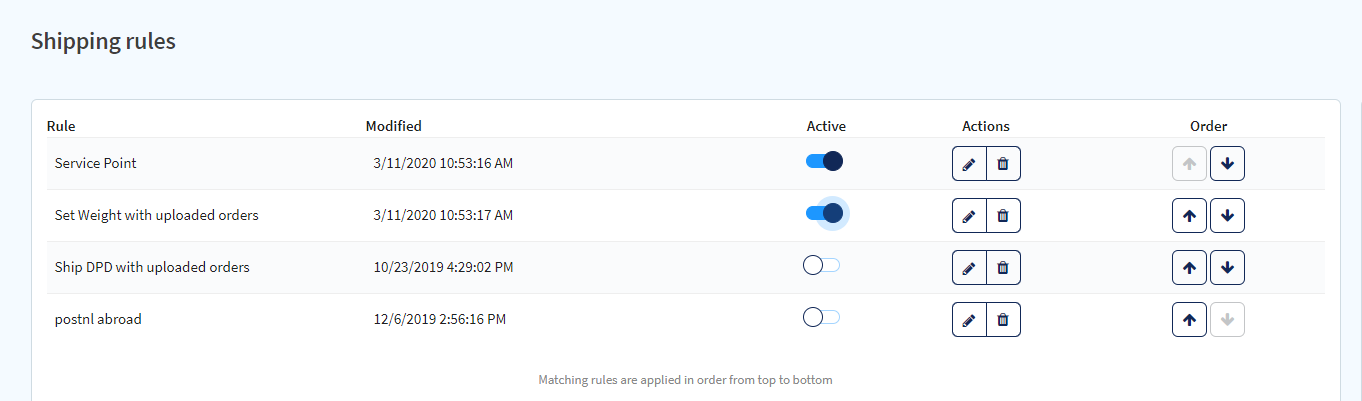The height and width of the screenshot is (401, 1362).
Task: Move Service Point rule down
Action: [x=1227, y=164]
